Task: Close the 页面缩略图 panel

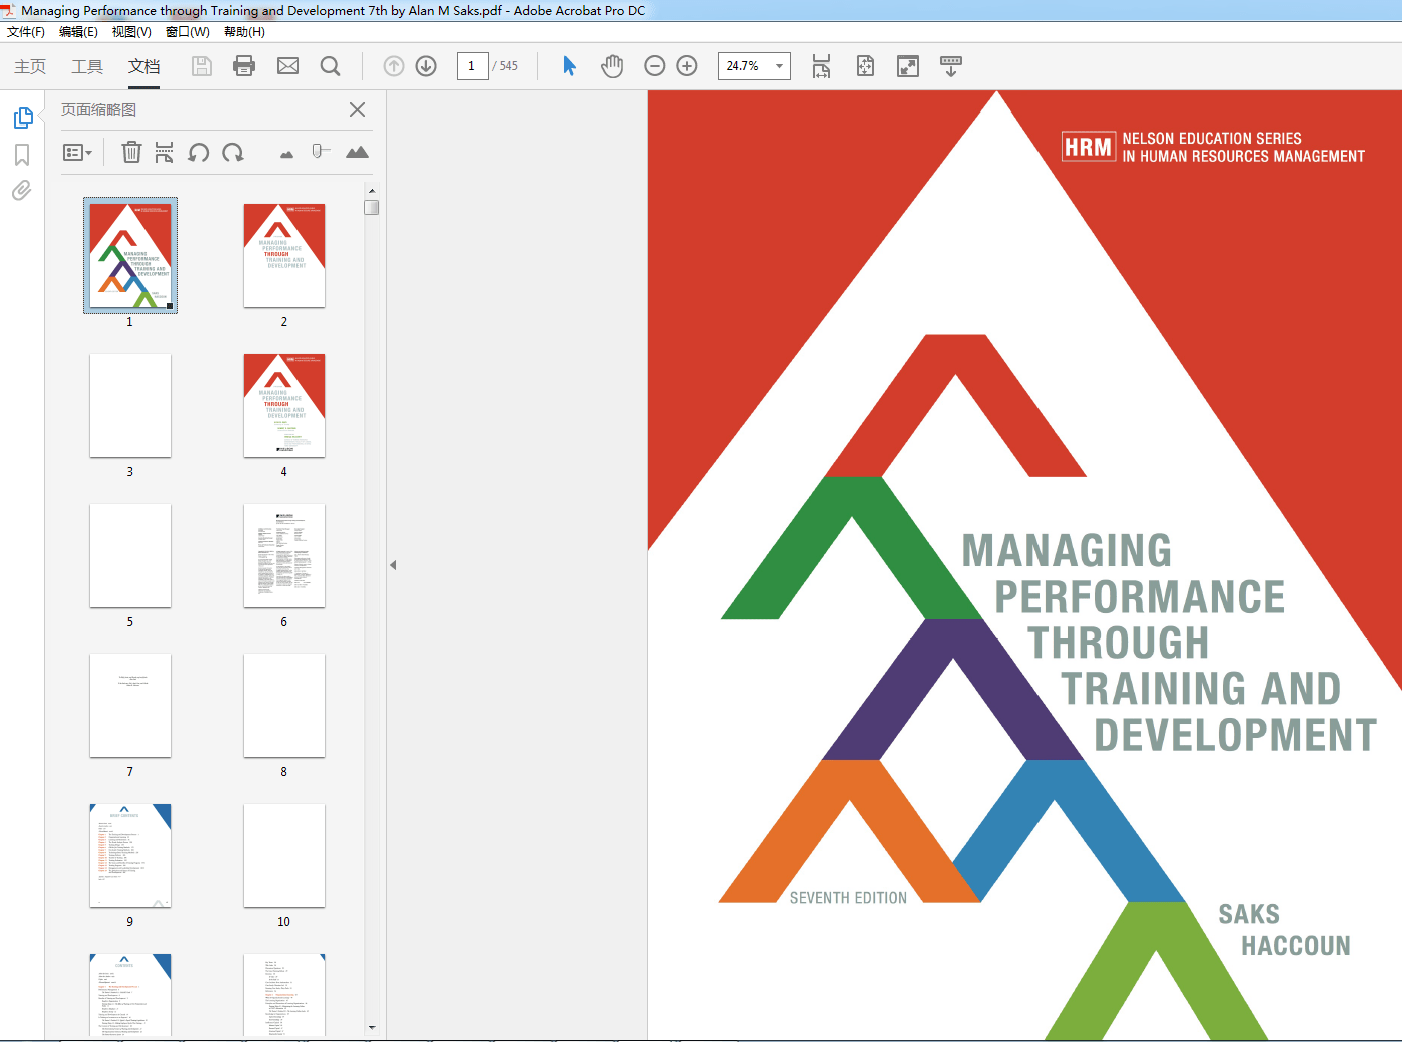Action: [357, 110]
